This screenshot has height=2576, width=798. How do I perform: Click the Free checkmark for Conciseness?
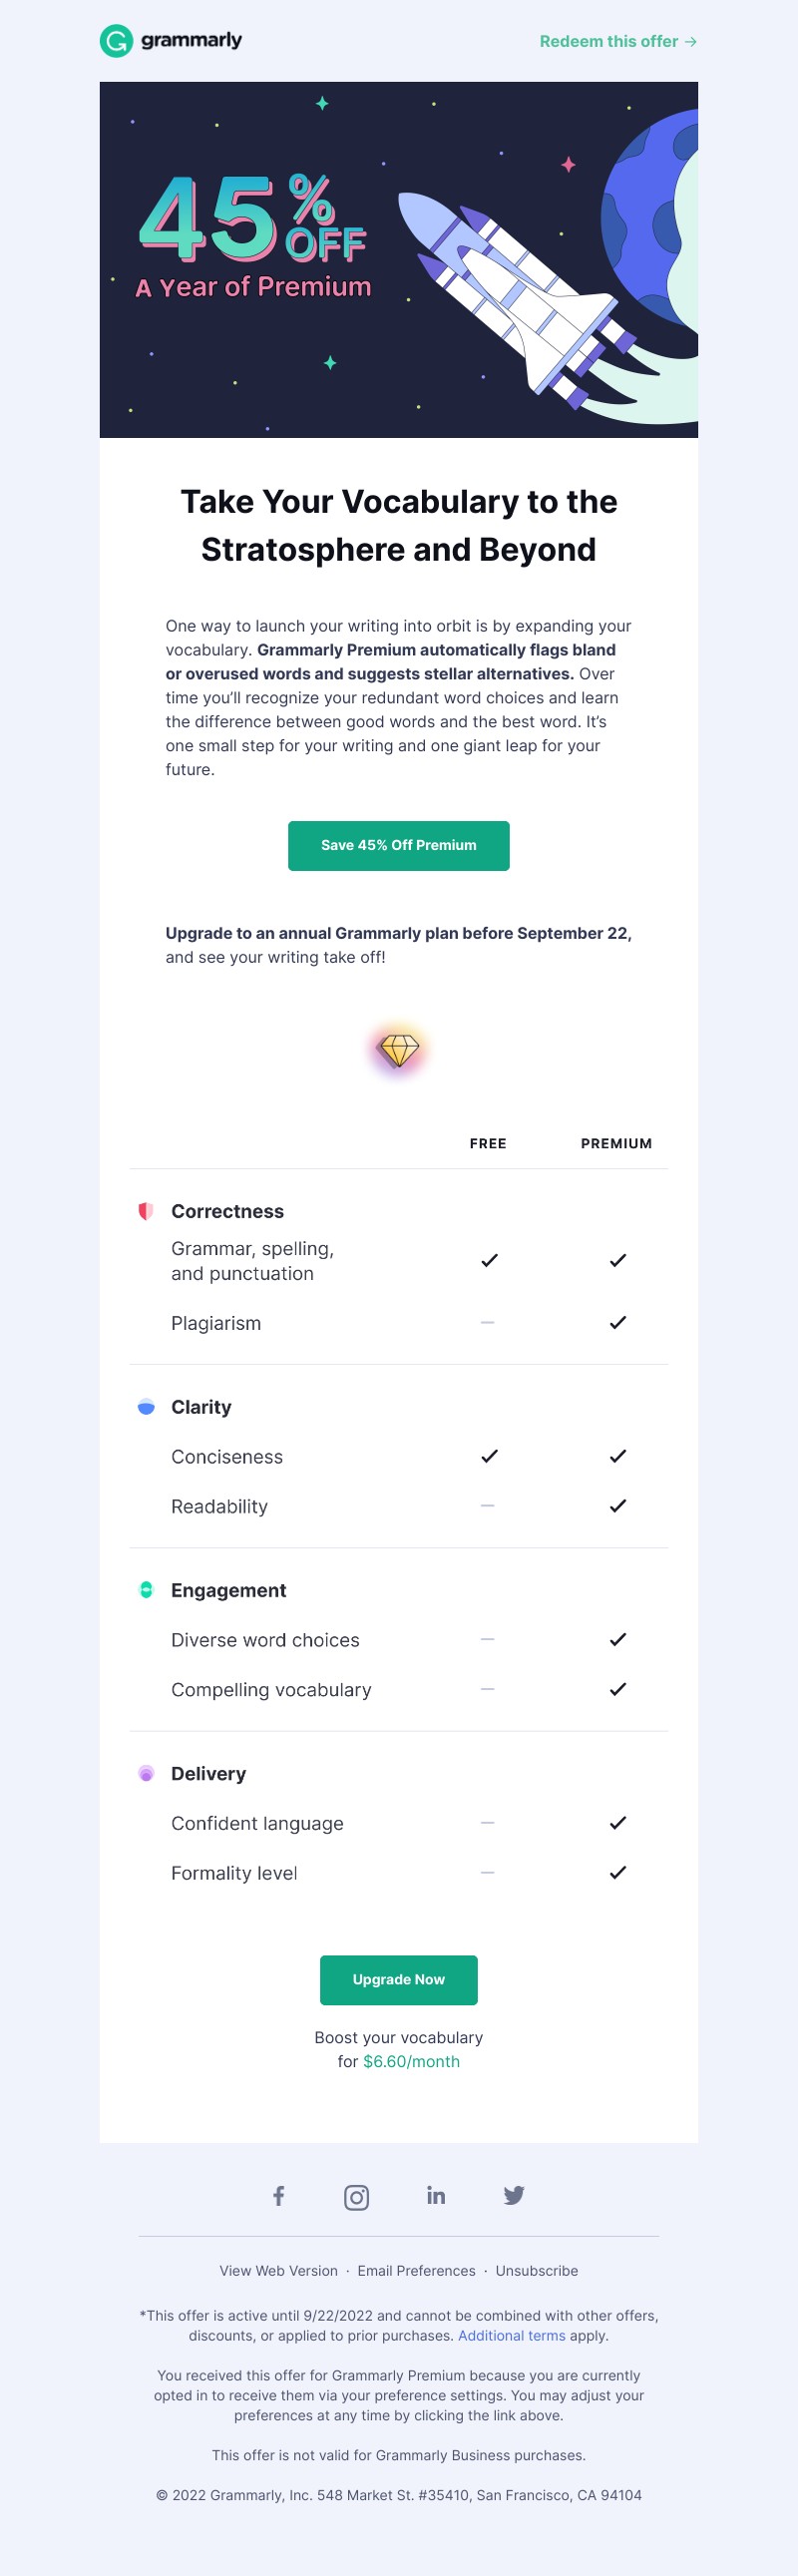(x=489, y=1456)
